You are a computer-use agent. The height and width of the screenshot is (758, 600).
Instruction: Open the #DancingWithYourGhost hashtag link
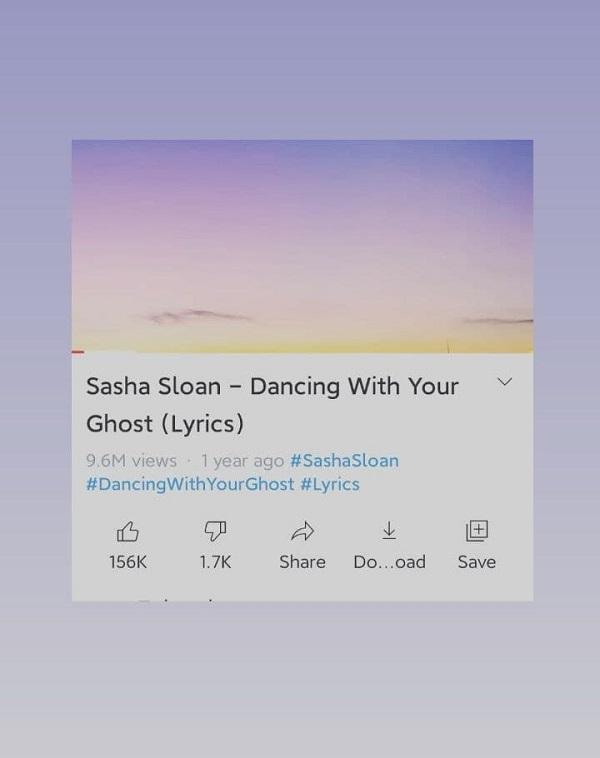[190, 484]
